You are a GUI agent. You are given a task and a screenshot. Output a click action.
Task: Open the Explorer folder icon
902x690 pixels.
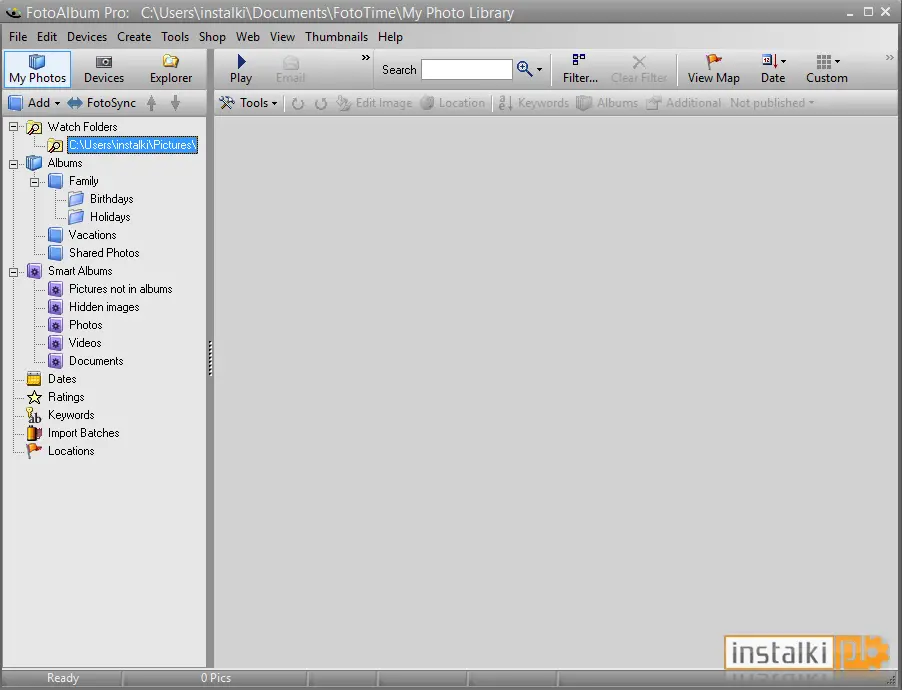coord(170,61)
